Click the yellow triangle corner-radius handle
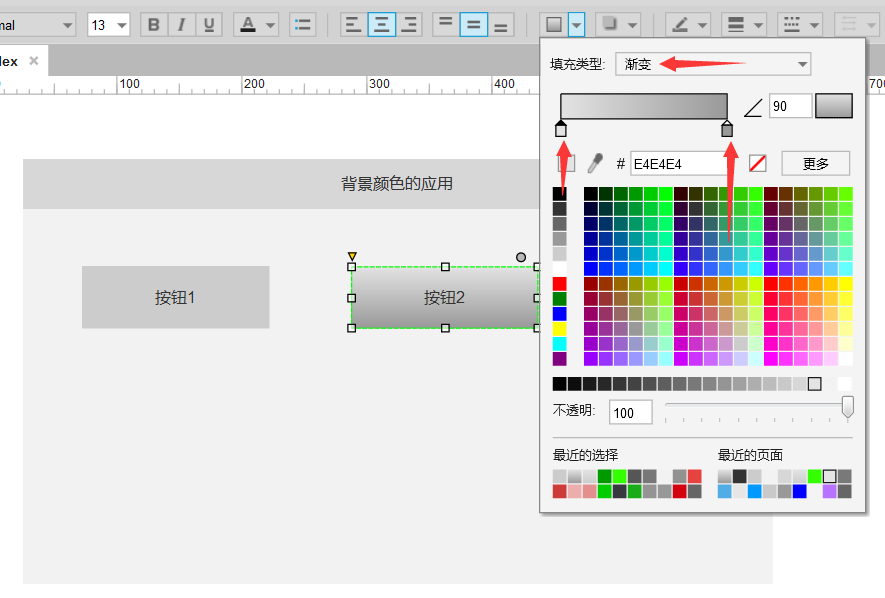 (x=352, y=256)
